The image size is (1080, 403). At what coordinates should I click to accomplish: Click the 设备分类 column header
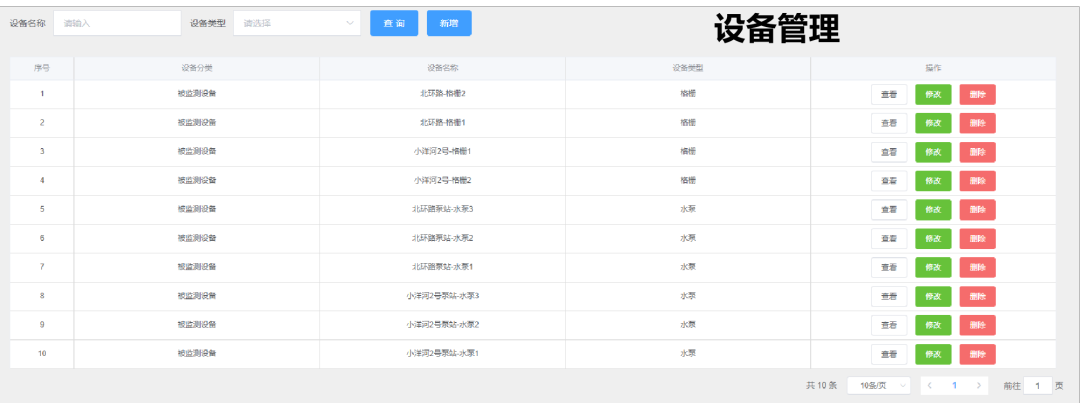pyautogui.click(x=196, y=68)
